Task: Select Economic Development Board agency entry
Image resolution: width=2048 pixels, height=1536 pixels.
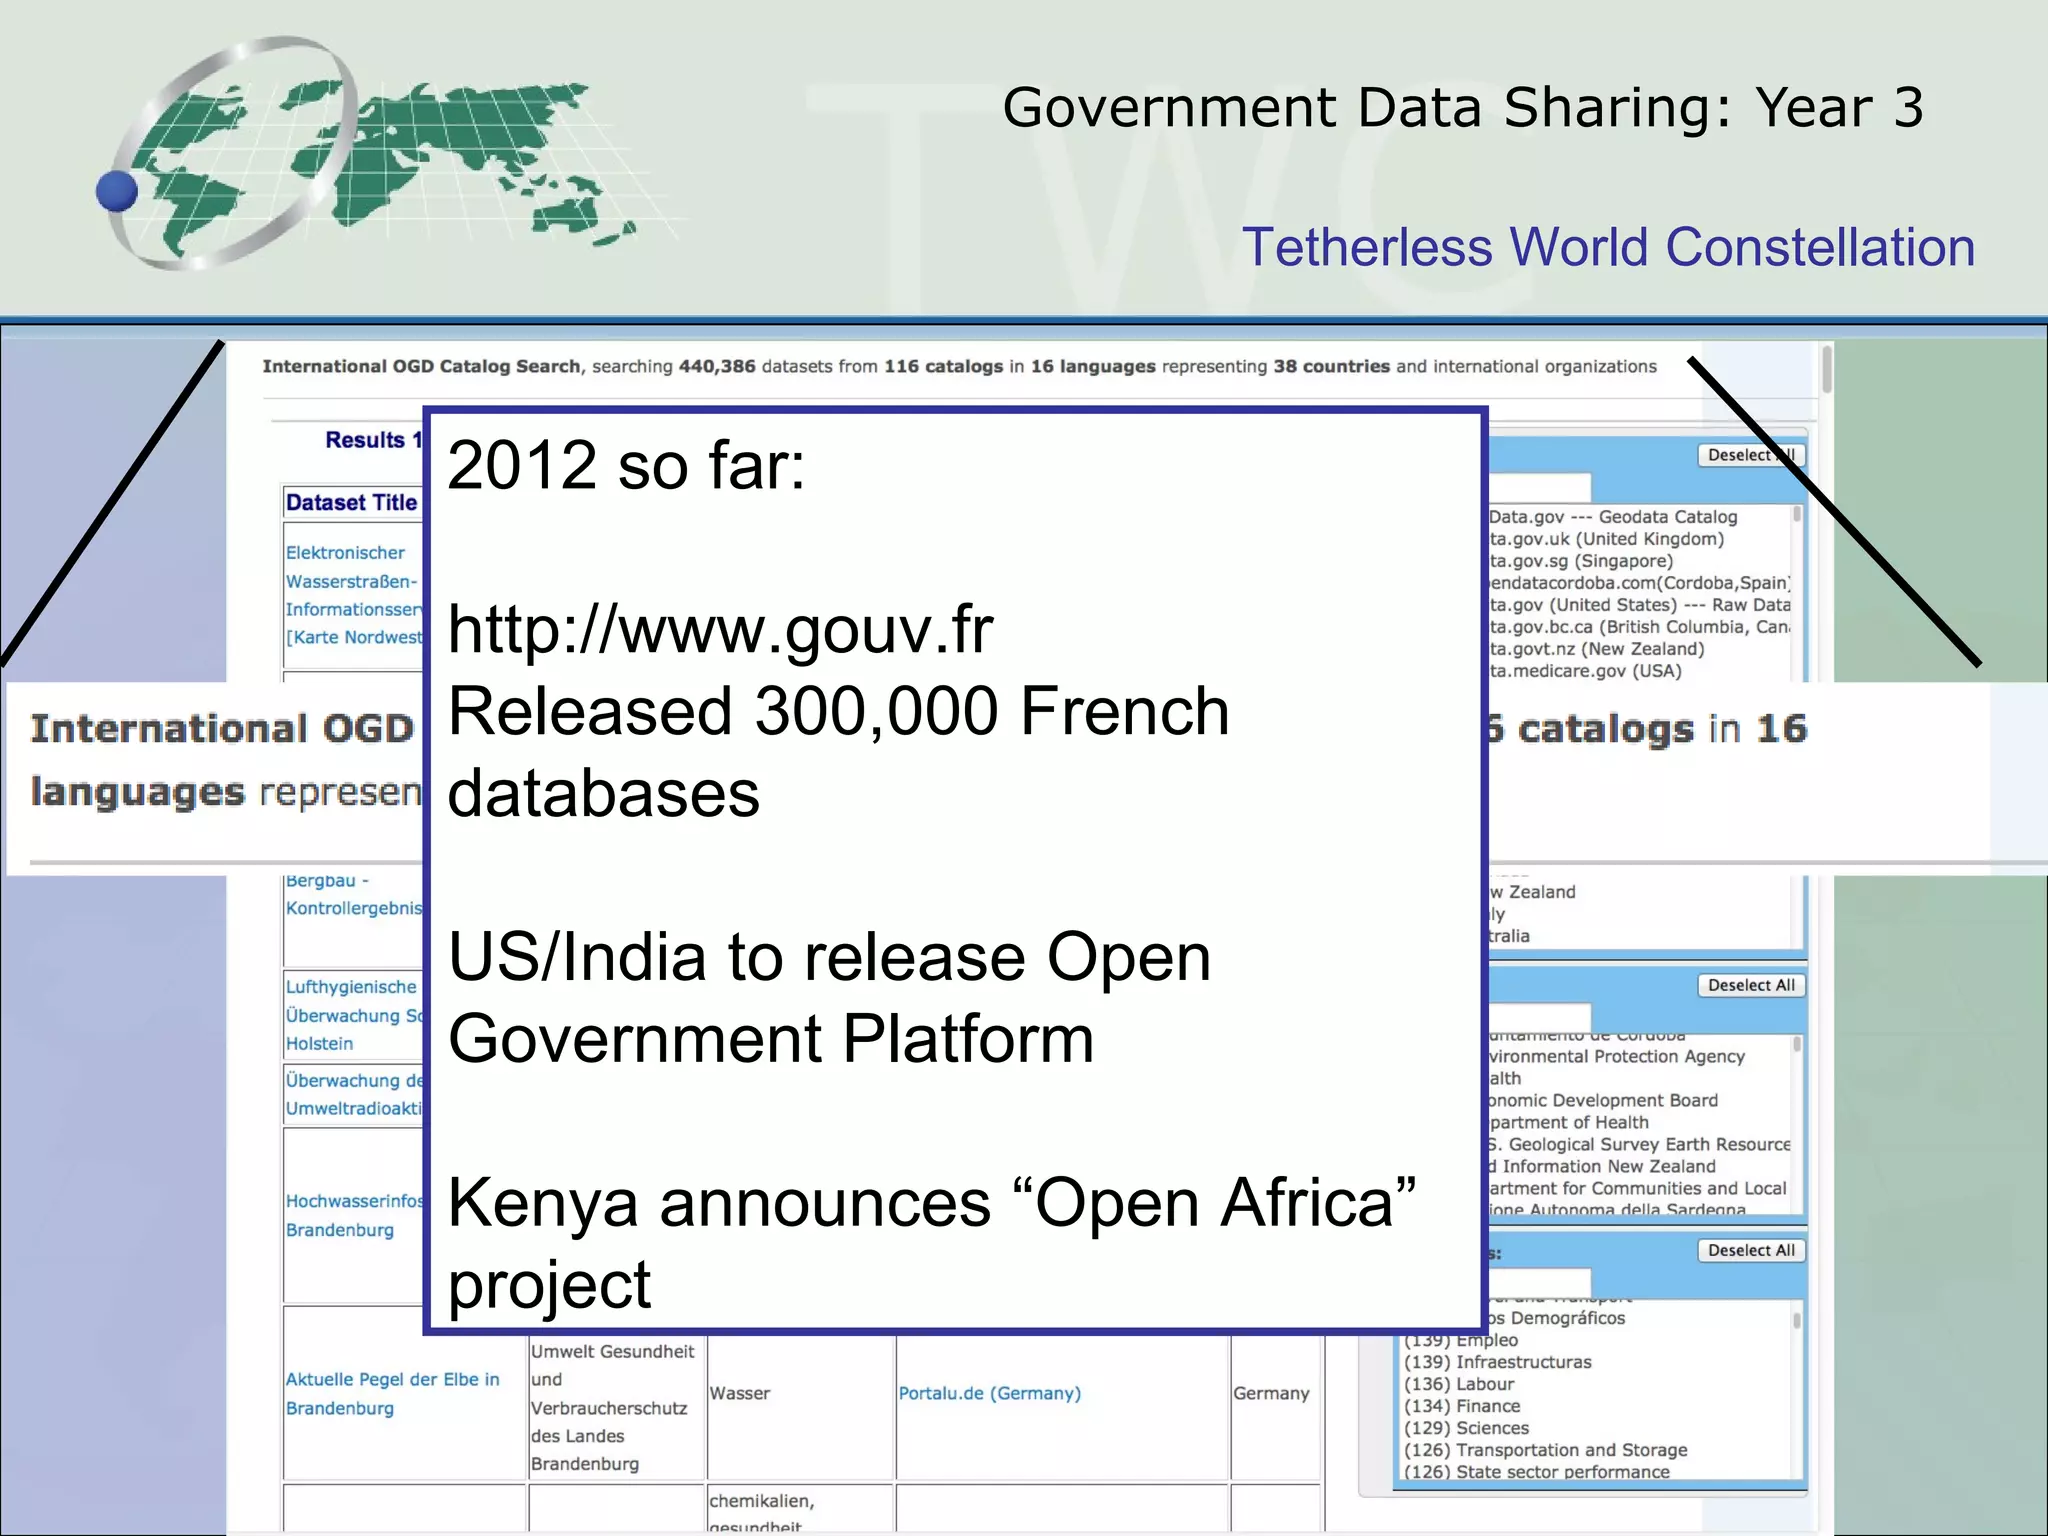Action: (x=1603, y=1100)
